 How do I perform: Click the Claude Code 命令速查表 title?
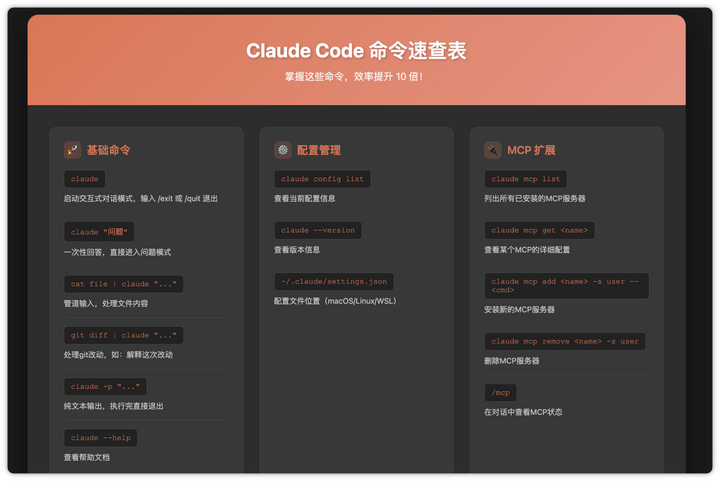click(x=356, y=51)
